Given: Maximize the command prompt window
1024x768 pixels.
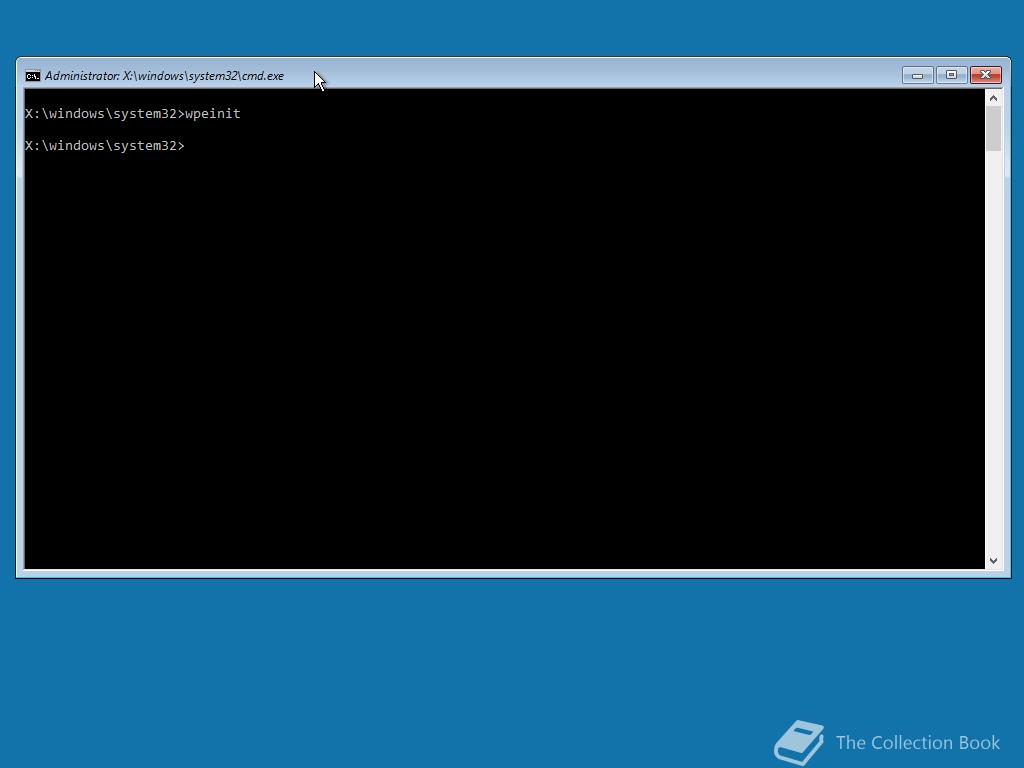Looking at the screenshot, I should 952,76.
